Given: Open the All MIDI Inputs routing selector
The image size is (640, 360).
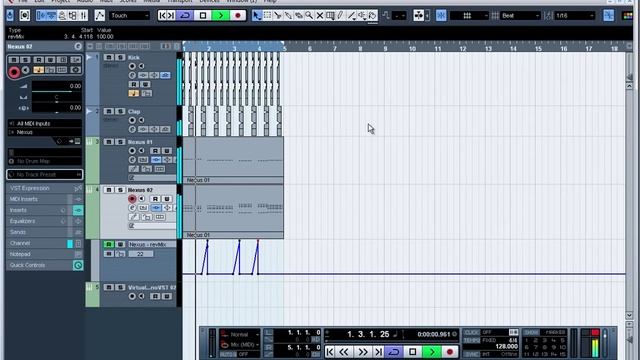Looking at the screenshot, I should click(x=44, y=123).
